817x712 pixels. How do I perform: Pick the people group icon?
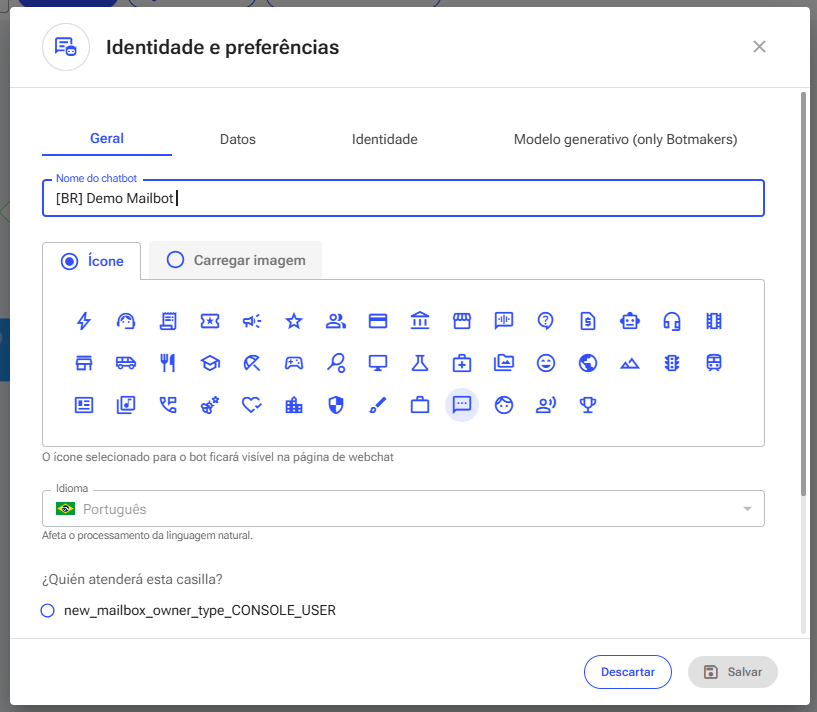(336, 321)
